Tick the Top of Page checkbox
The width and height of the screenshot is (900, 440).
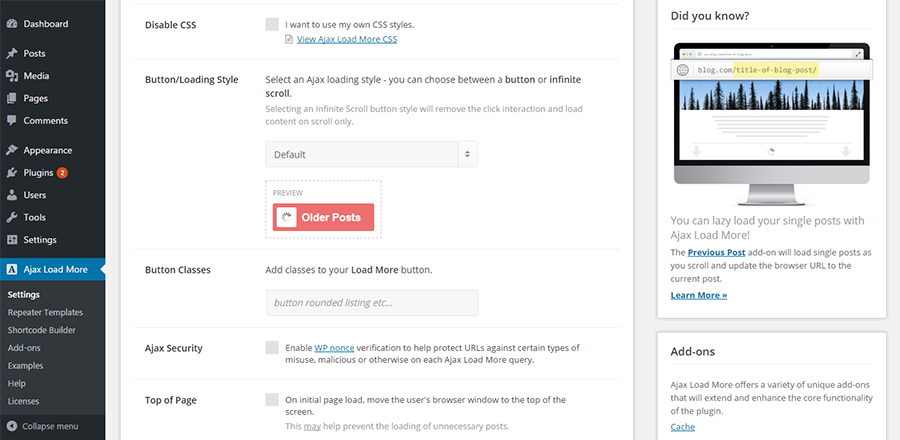272,400
